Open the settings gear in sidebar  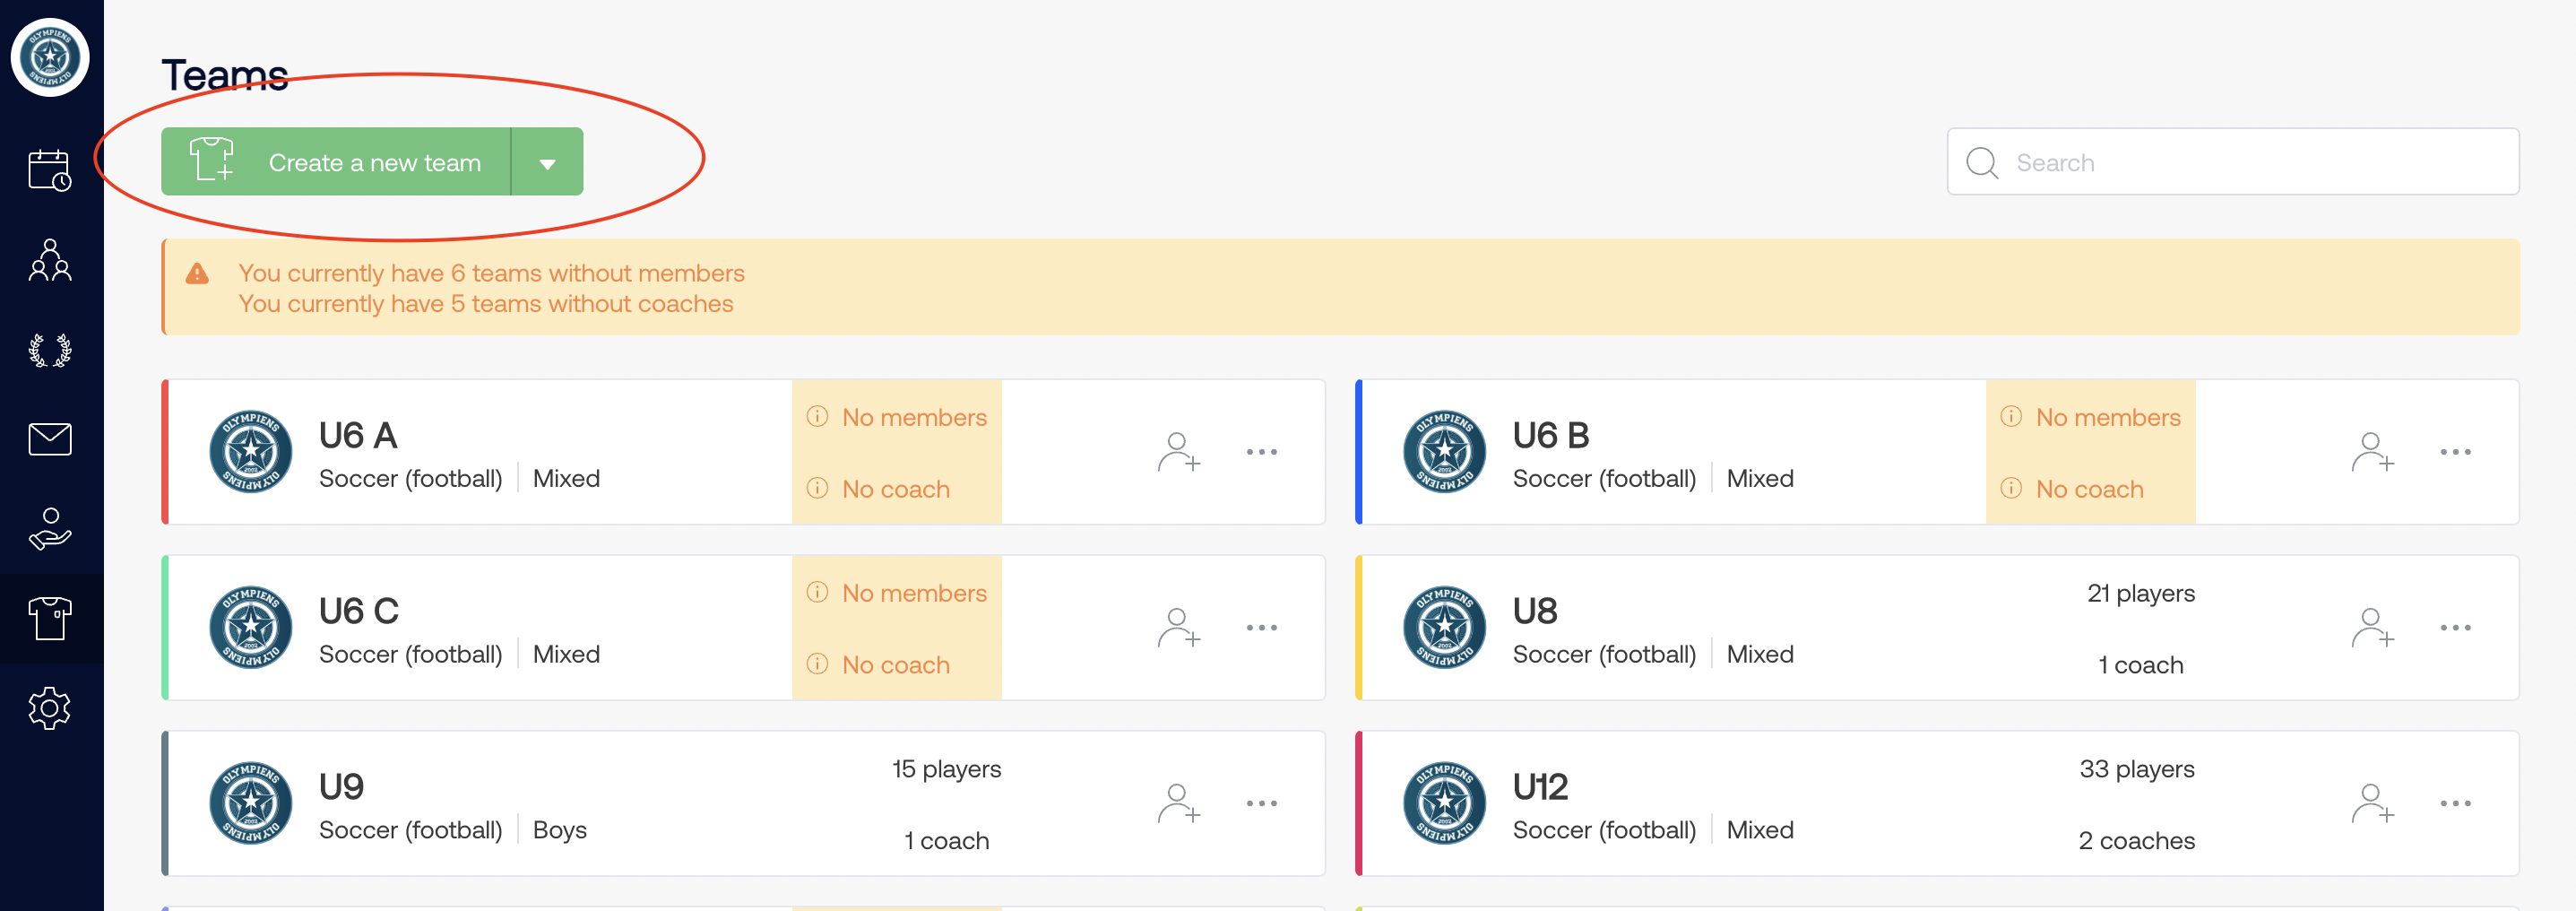(x=49, y=708)
